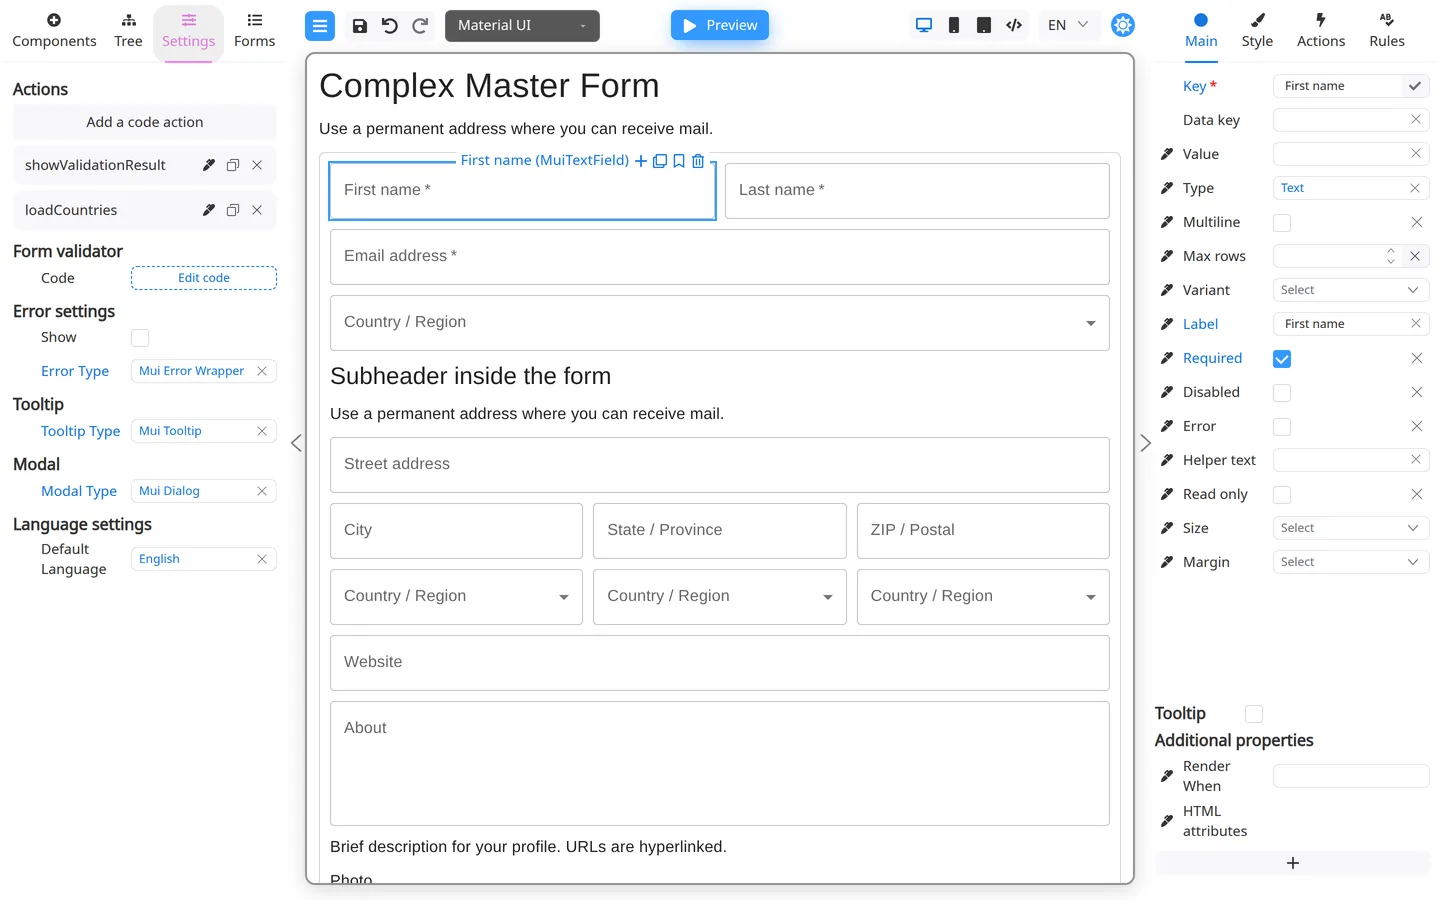Image resolution: width=1440 pixels, height=900 pixels.
Task: Open the EN language dropdown
Action: point(1068,25)
